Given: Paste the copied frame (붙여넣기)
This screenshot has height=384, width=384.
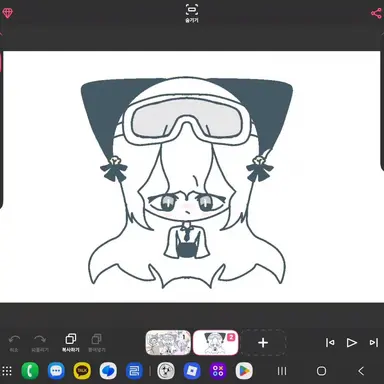Looking at the screenshot, I should click(97, 343).
